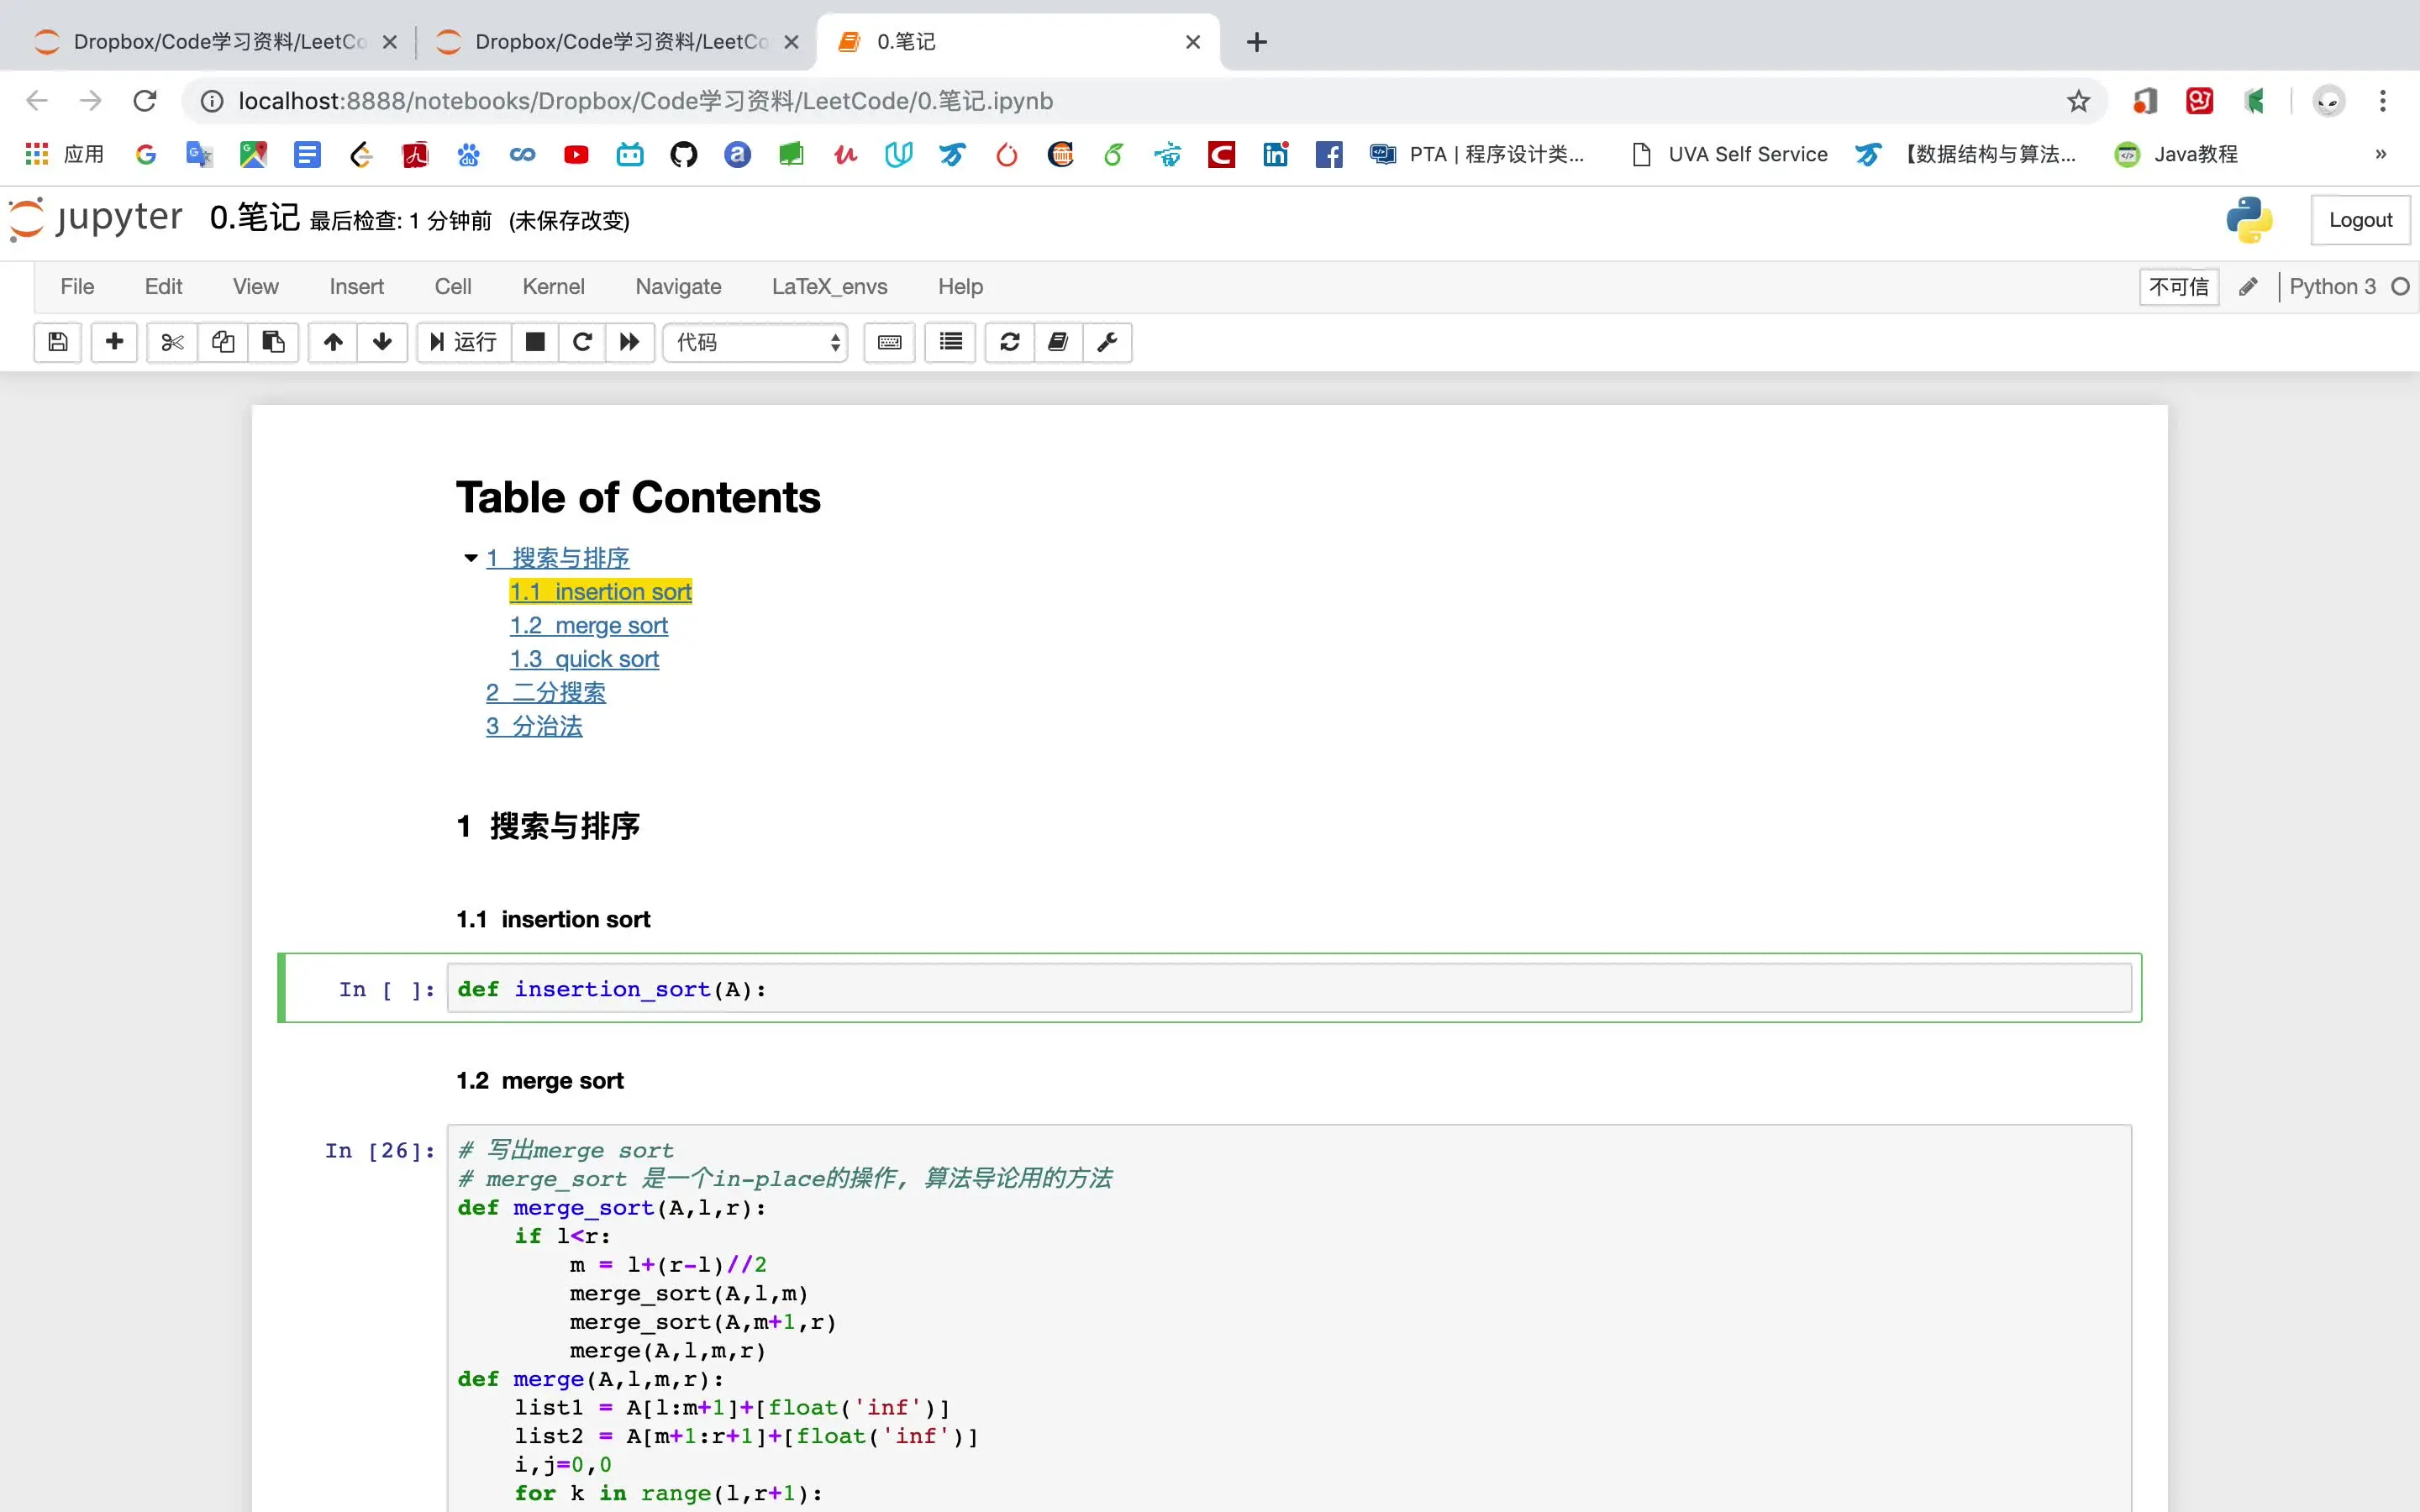Paste cells below icon
This screenshot has width=2420, height=1512.
click(x=273, y=343)
